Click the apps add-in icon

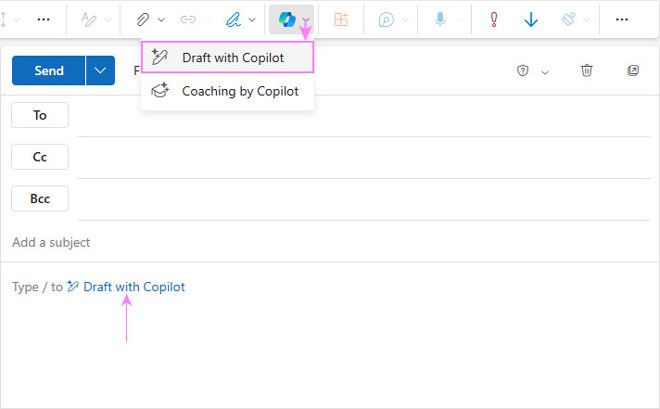pyautogui.click(x=341, y=19)
